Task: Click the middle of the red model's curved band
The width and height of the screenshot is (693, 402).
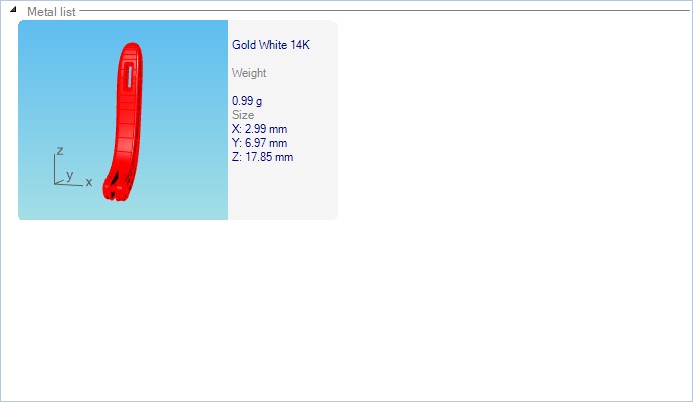Action: click(x=126, y=130)
